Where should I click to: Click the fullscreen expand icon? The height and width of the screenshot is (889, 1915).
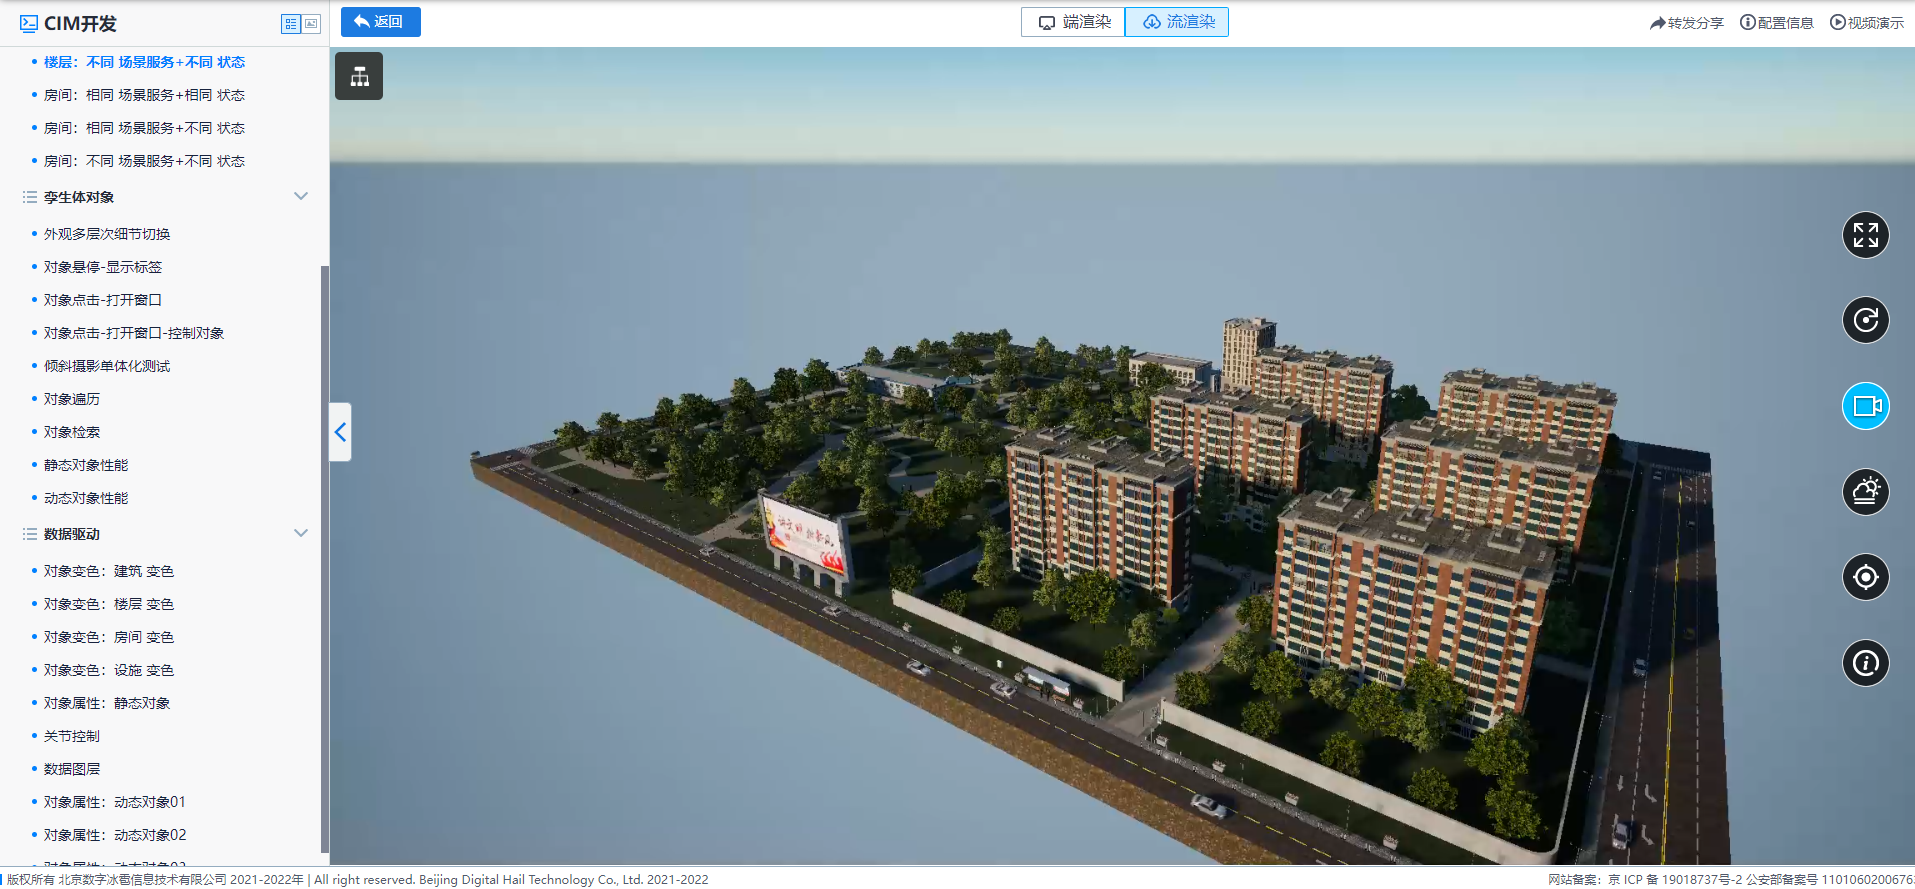click(x=1865, y=235)
